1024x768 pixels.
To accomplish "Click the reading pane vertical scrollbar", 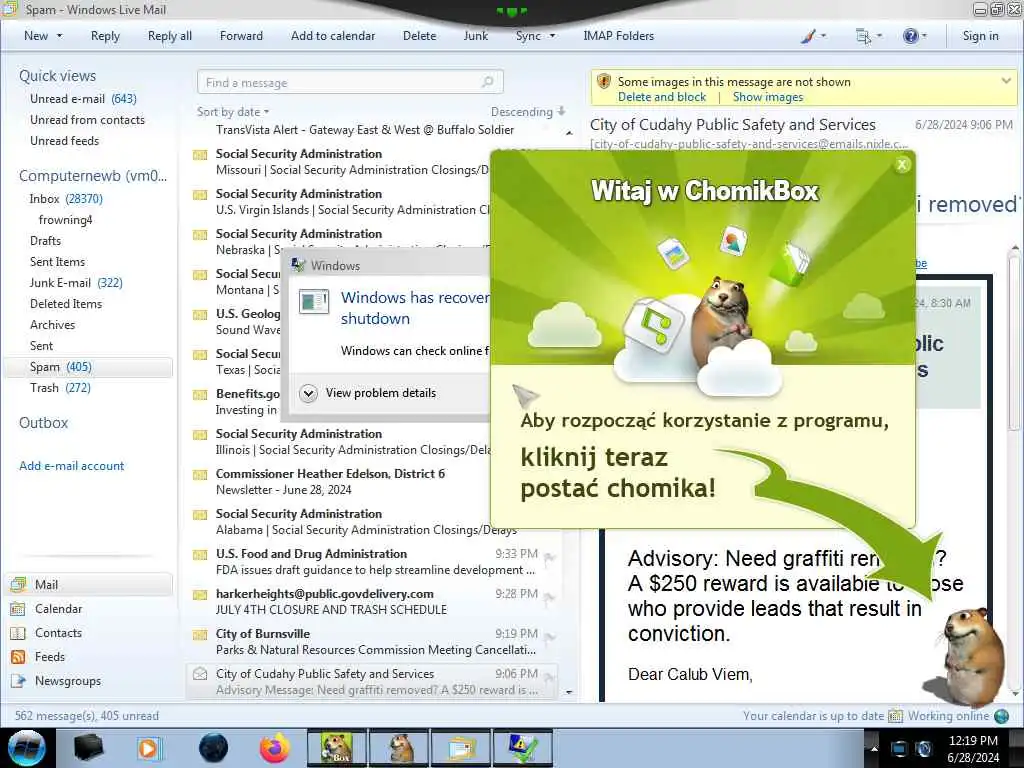I will [1014, 340].
